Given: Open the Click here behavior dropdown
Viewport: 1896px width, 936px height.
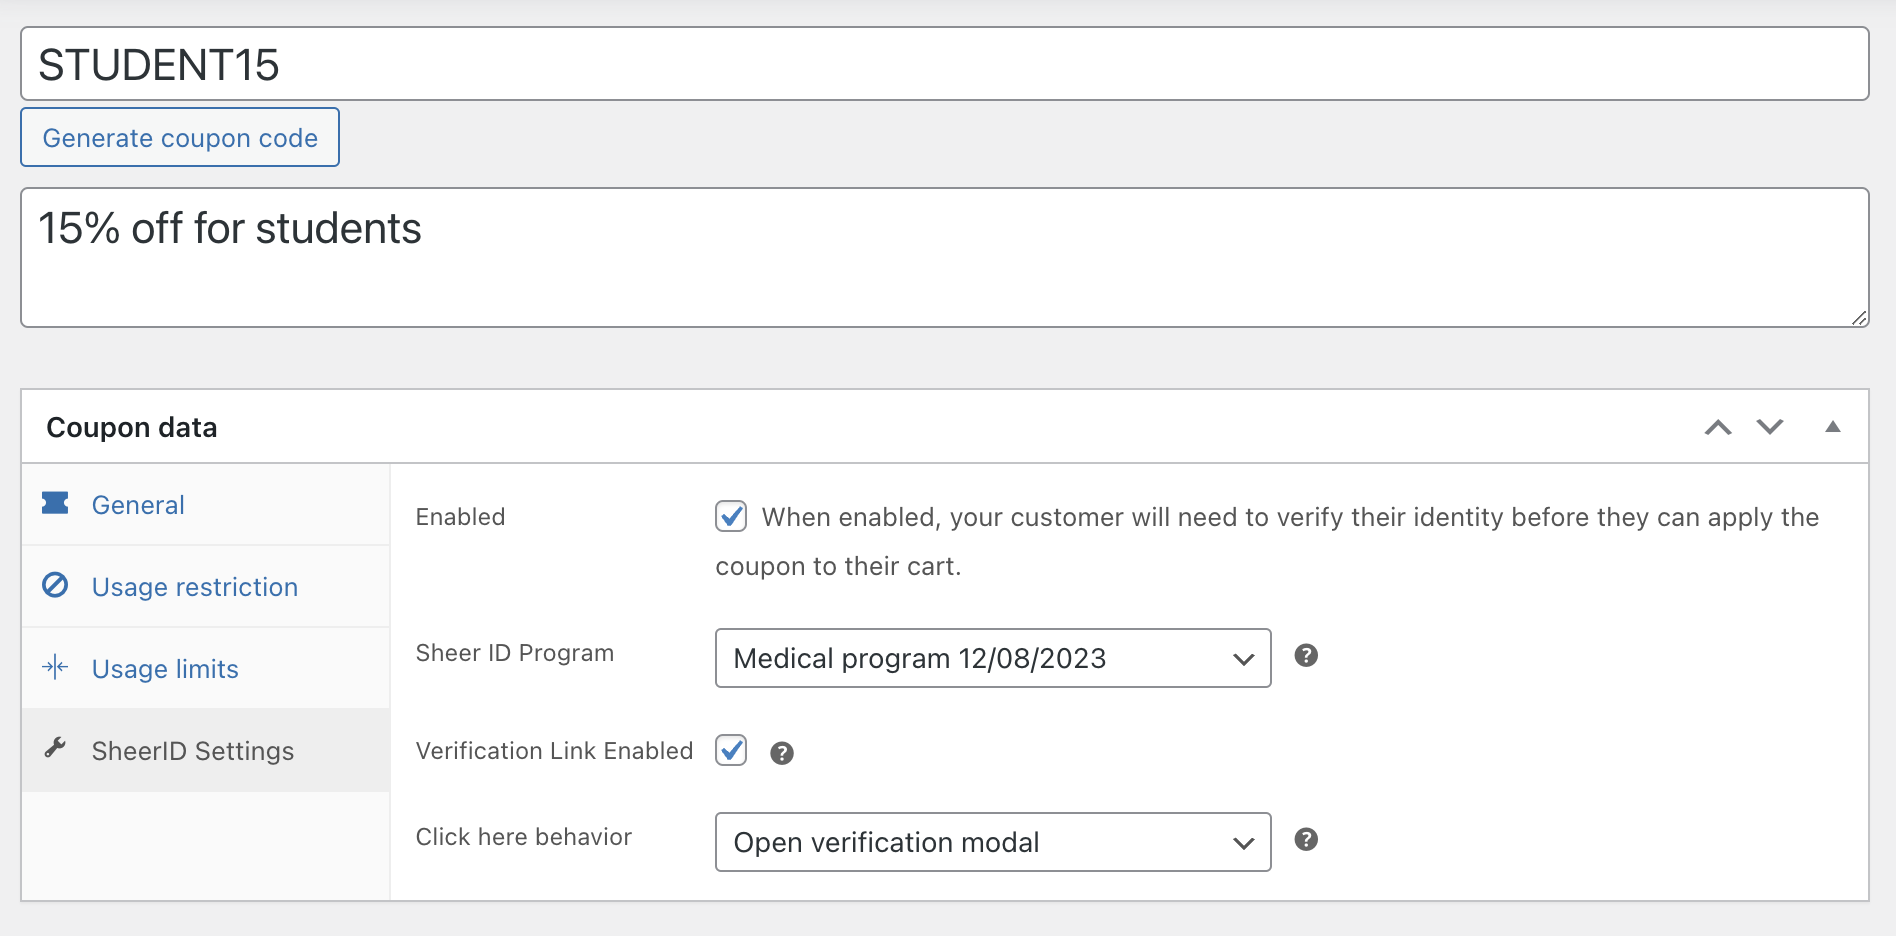Looking at the screenshot, I should 993,842.
